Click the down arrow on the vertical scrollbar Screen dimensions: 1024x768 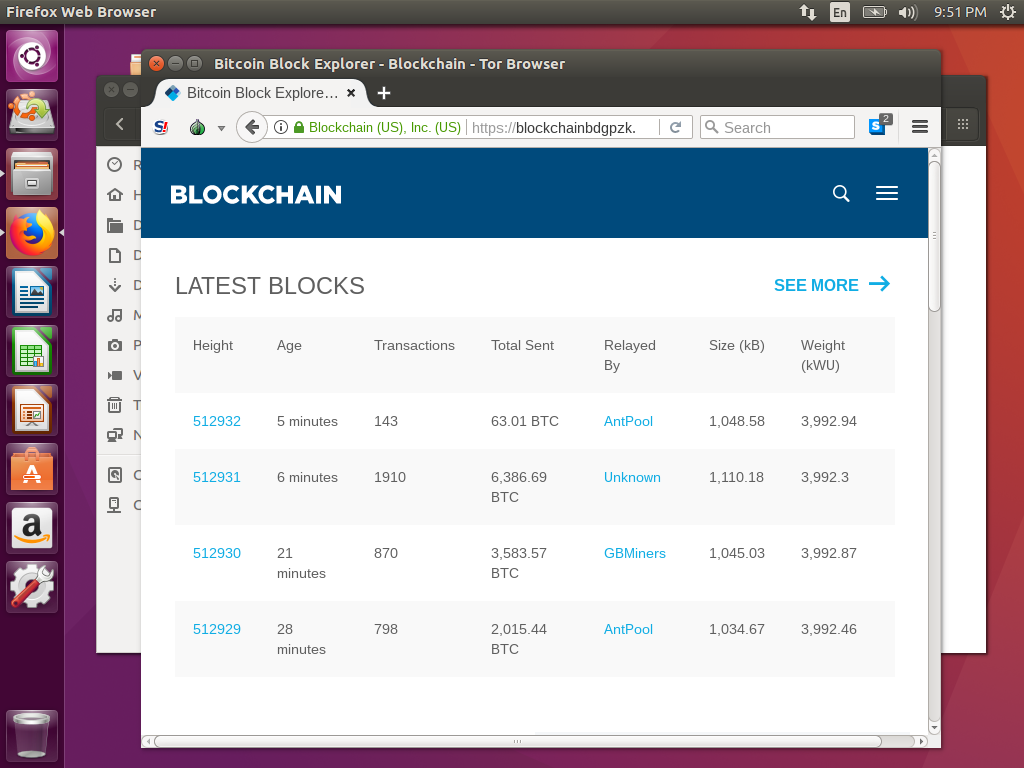[x=933, y=727]
